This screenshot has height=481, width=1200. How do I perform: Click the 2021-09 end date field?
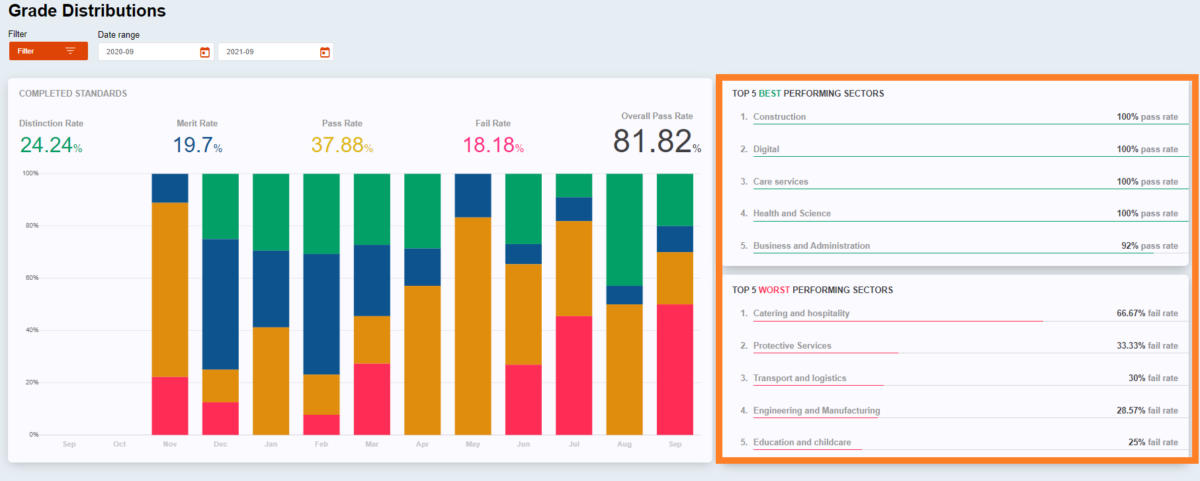click(x=265, y=52)
